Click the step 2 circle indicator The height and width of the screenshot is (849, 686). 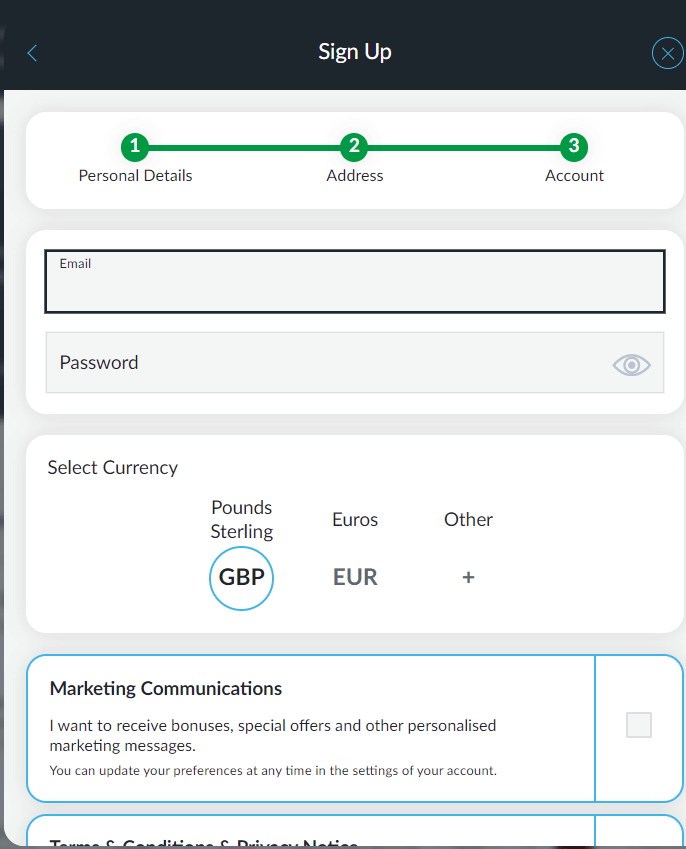click(x=353, y=147)
